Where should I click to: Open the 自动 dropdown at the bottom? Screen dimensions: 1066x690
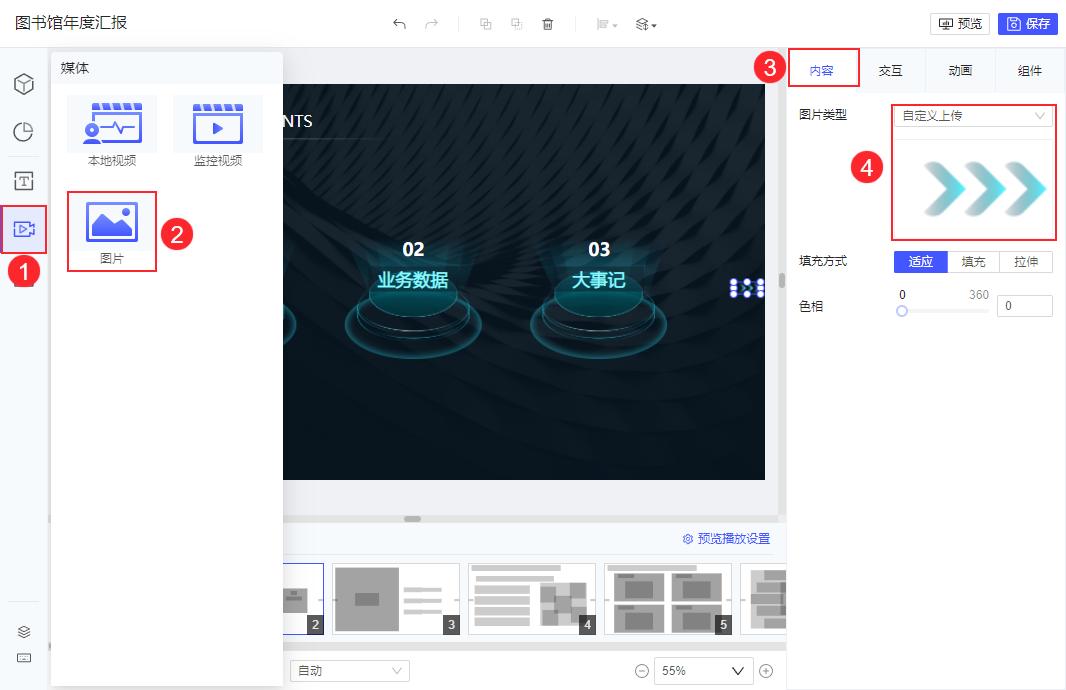click(349, 671)
